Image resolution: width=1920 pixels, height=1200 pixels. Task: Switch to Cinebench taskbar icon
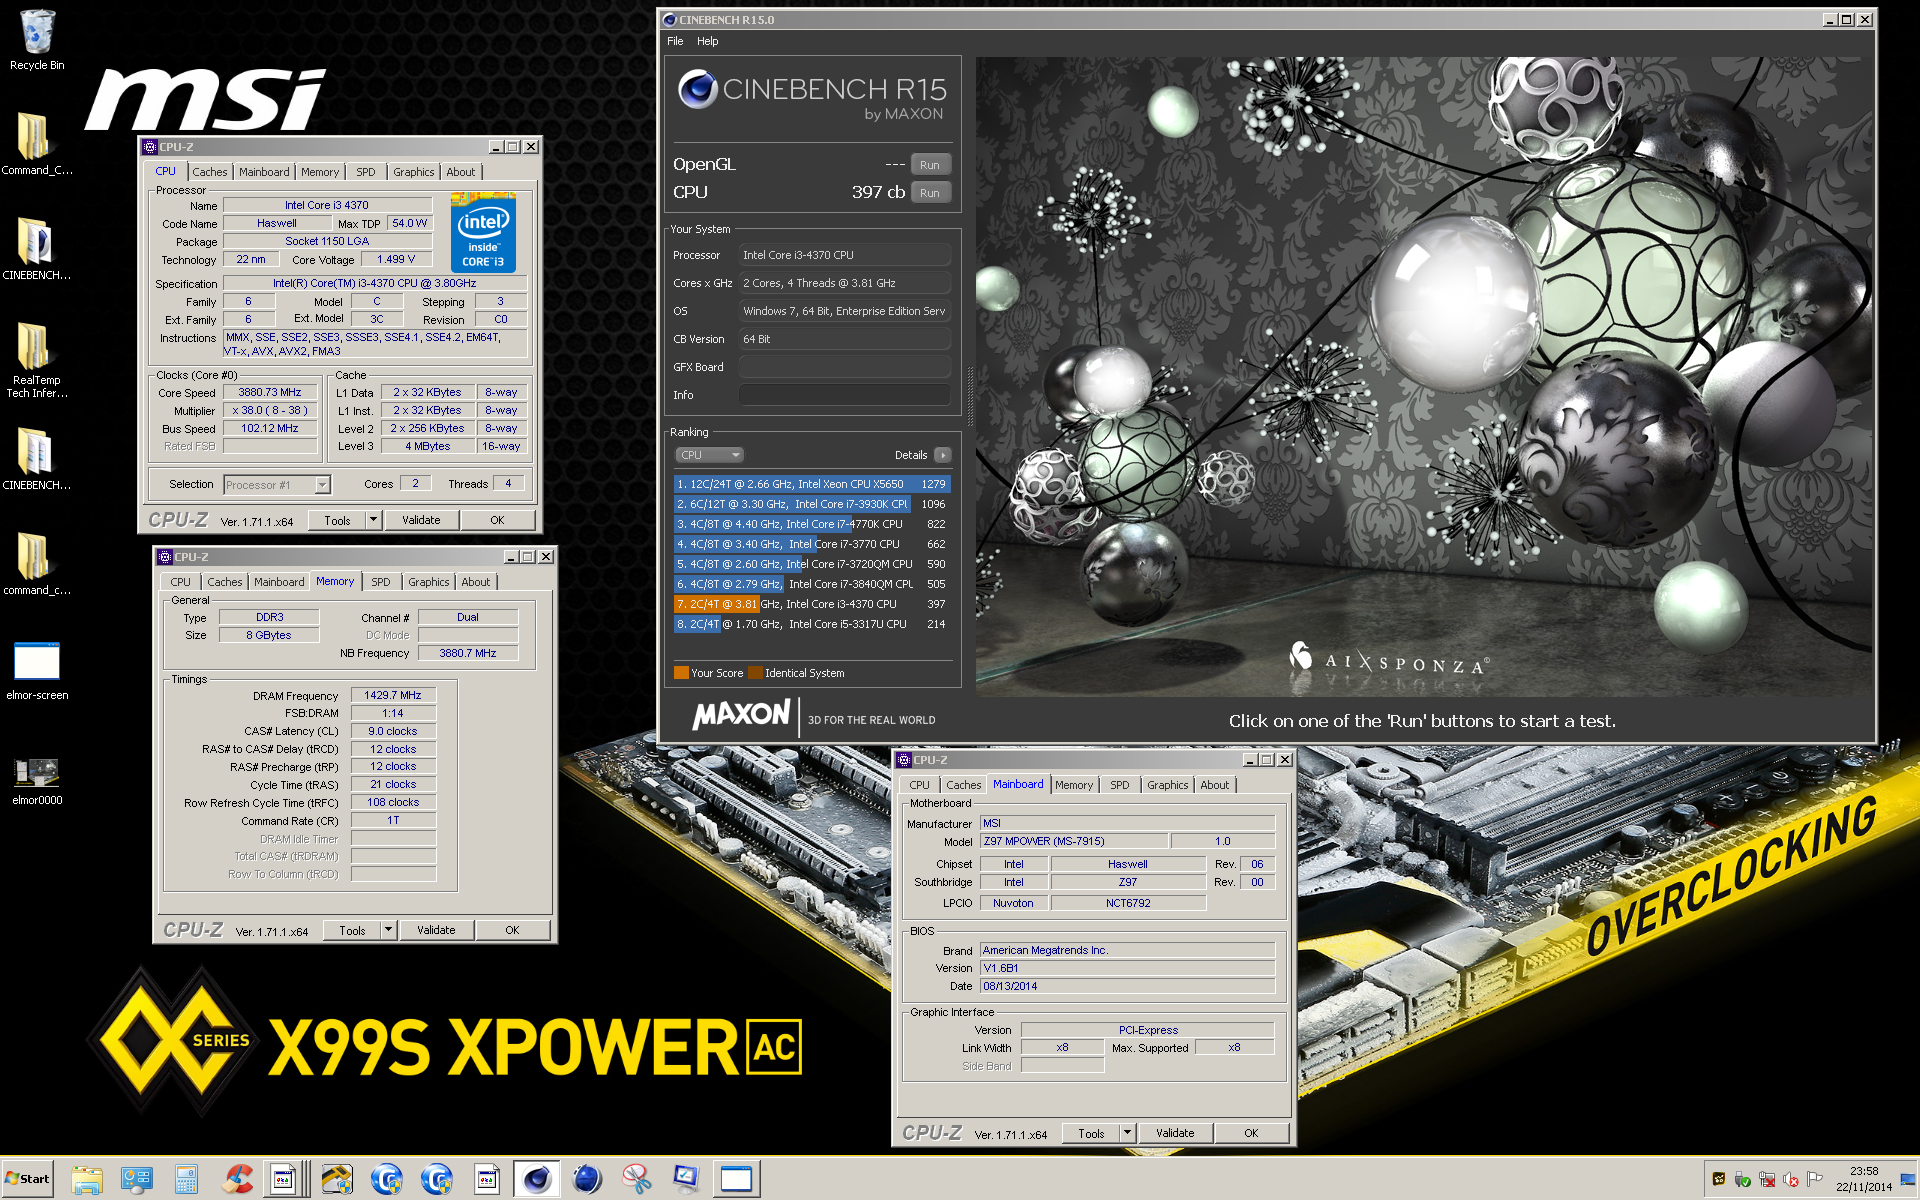pyautogui.click(x=537, y=1179)
